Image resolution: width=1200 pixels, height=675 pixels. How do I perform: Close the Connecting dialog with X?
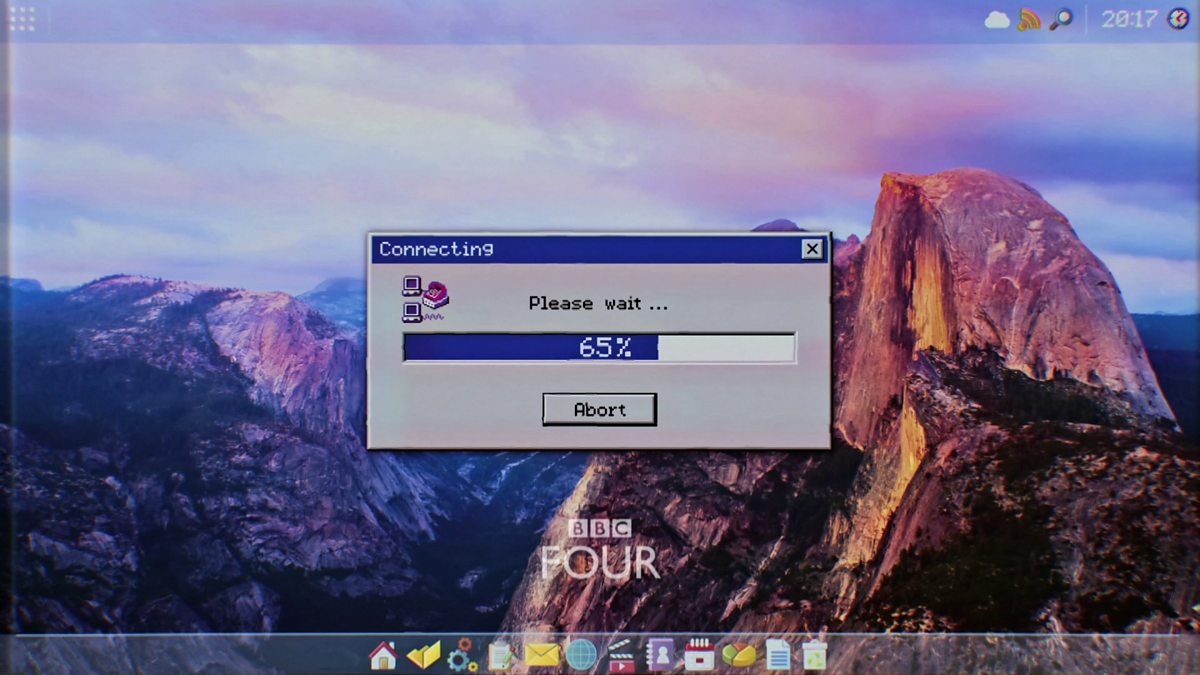tap(812, 249)
